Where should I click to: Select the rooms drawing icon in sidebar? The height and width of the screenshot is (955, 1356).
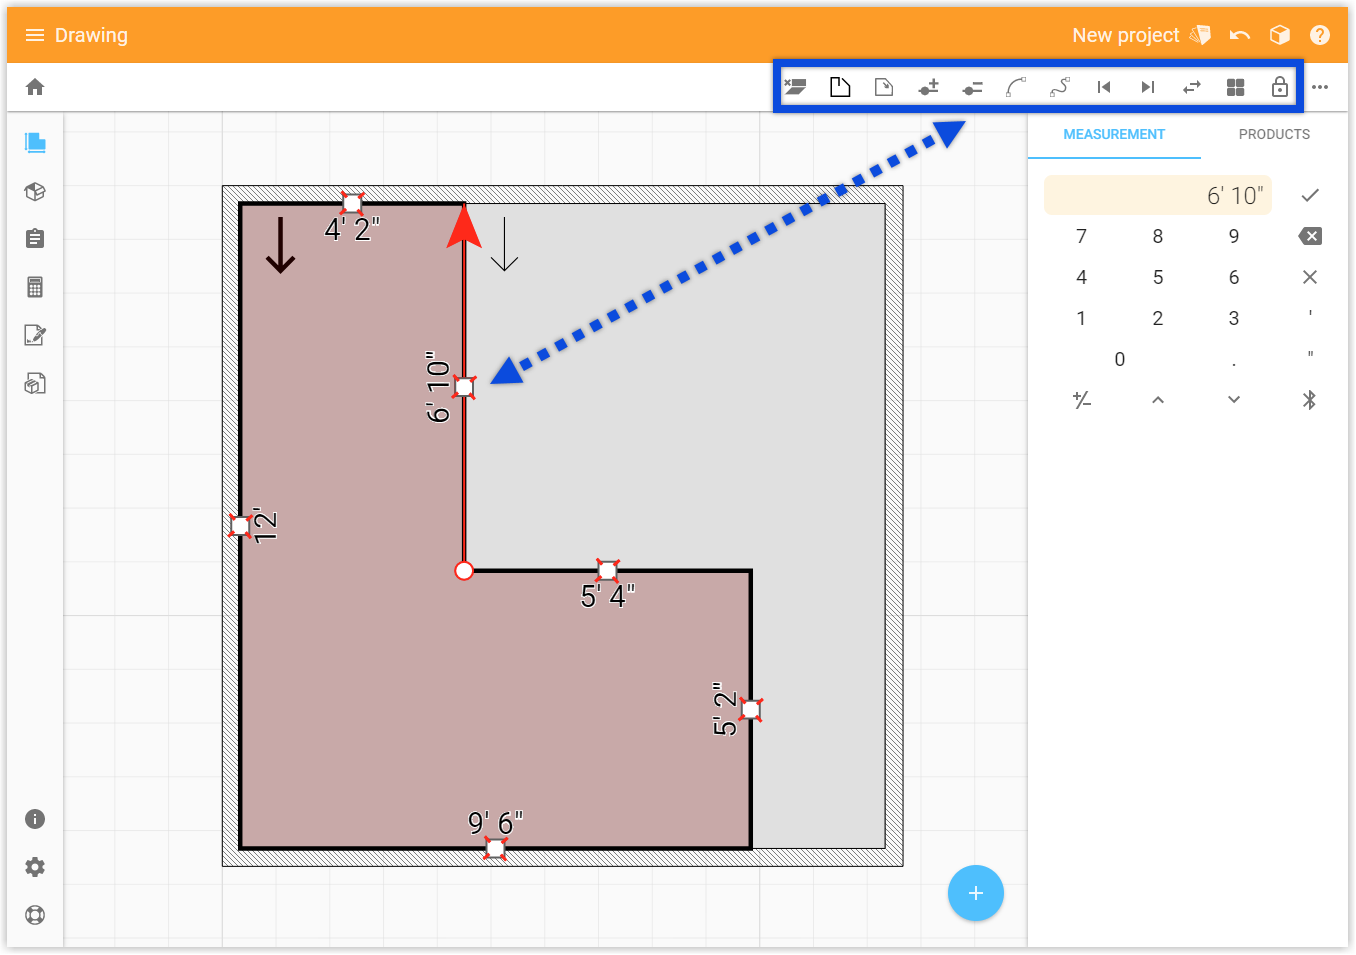[35, 142]
